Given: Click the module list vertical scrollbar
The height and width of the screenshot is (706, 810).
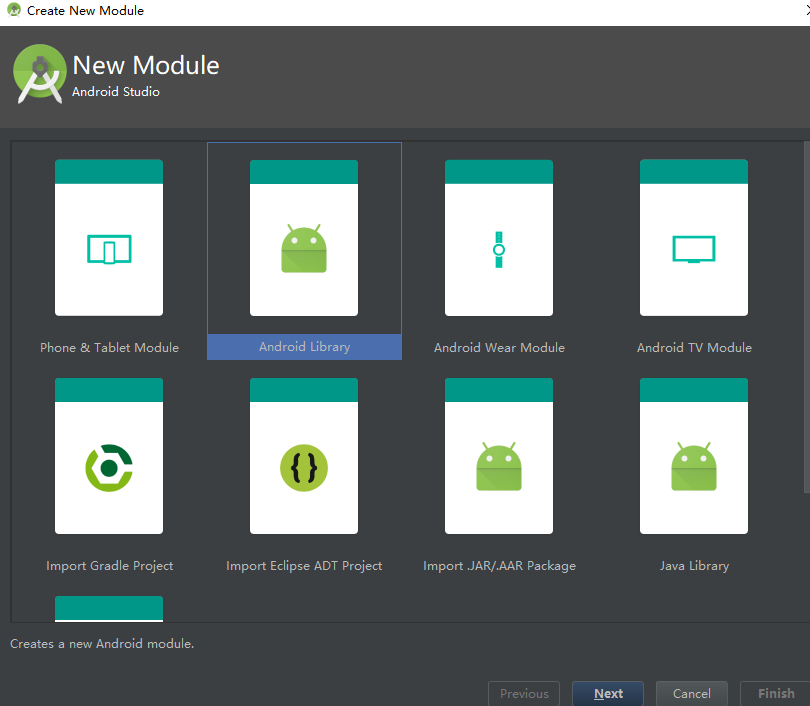Looking at the screenshot, I should click(806, 317).
